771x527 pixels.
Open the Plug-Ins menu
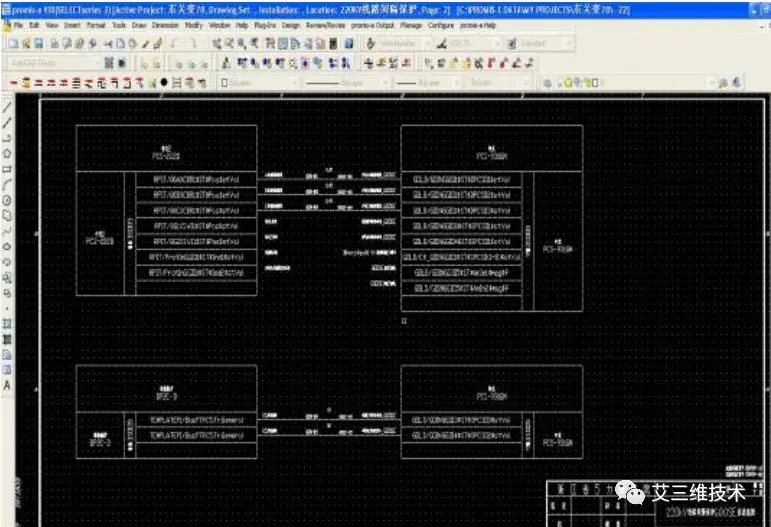pos(265,25)
